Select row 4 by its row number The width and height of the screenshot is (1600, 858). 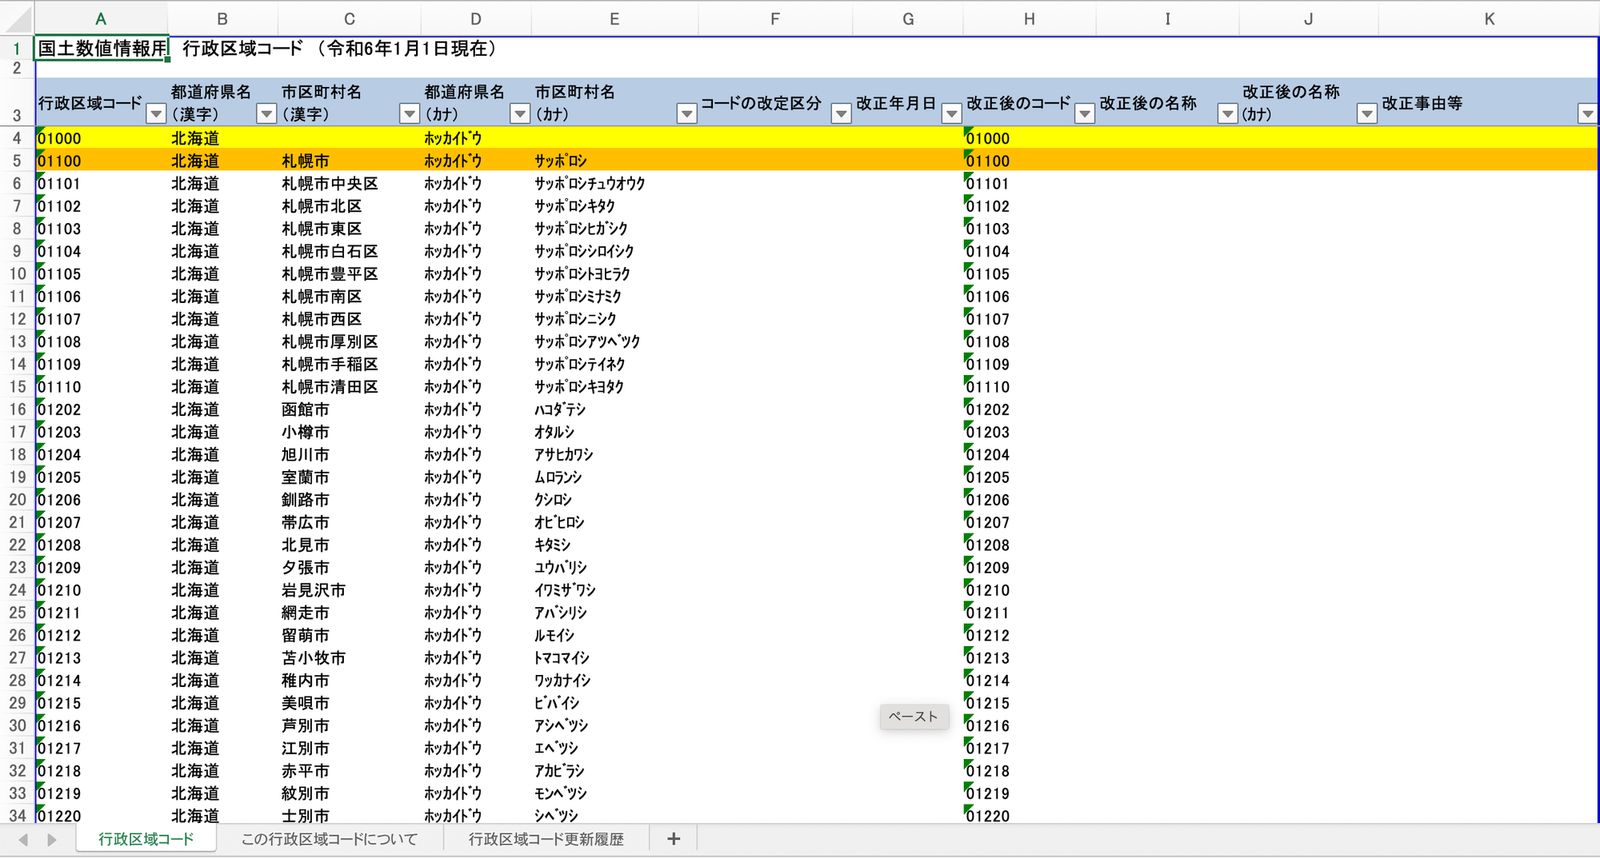coord(17,138)
